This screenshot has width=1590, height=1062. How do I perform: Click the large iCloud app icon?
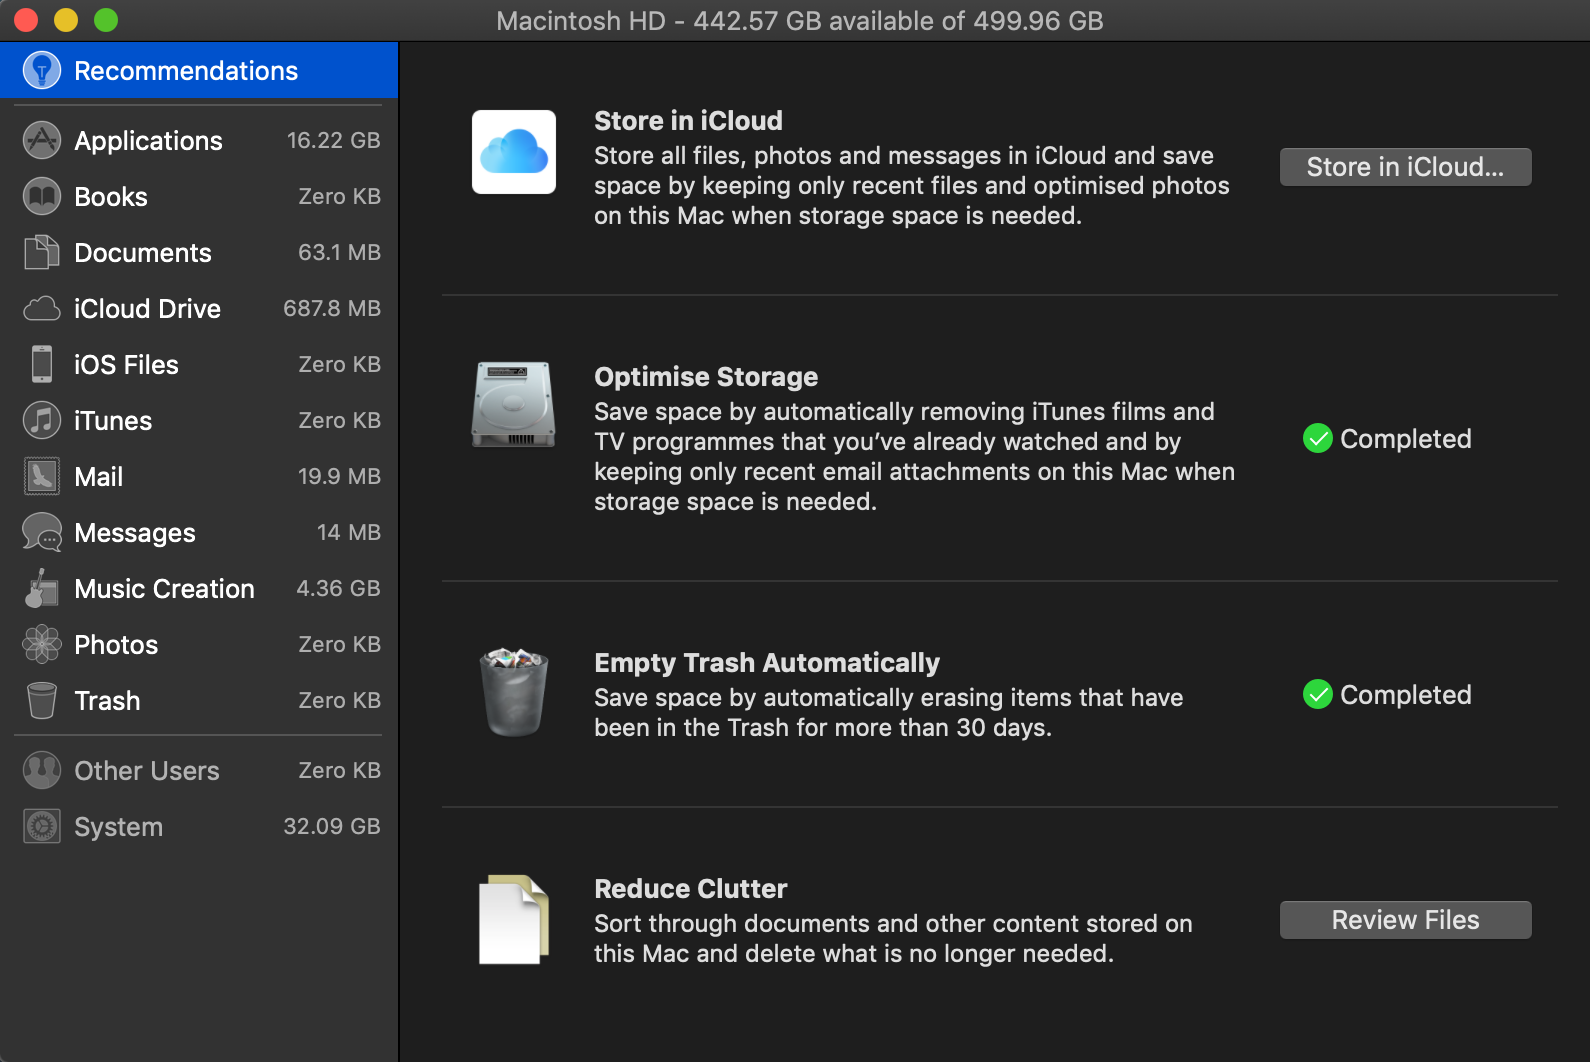coord(514,152)
